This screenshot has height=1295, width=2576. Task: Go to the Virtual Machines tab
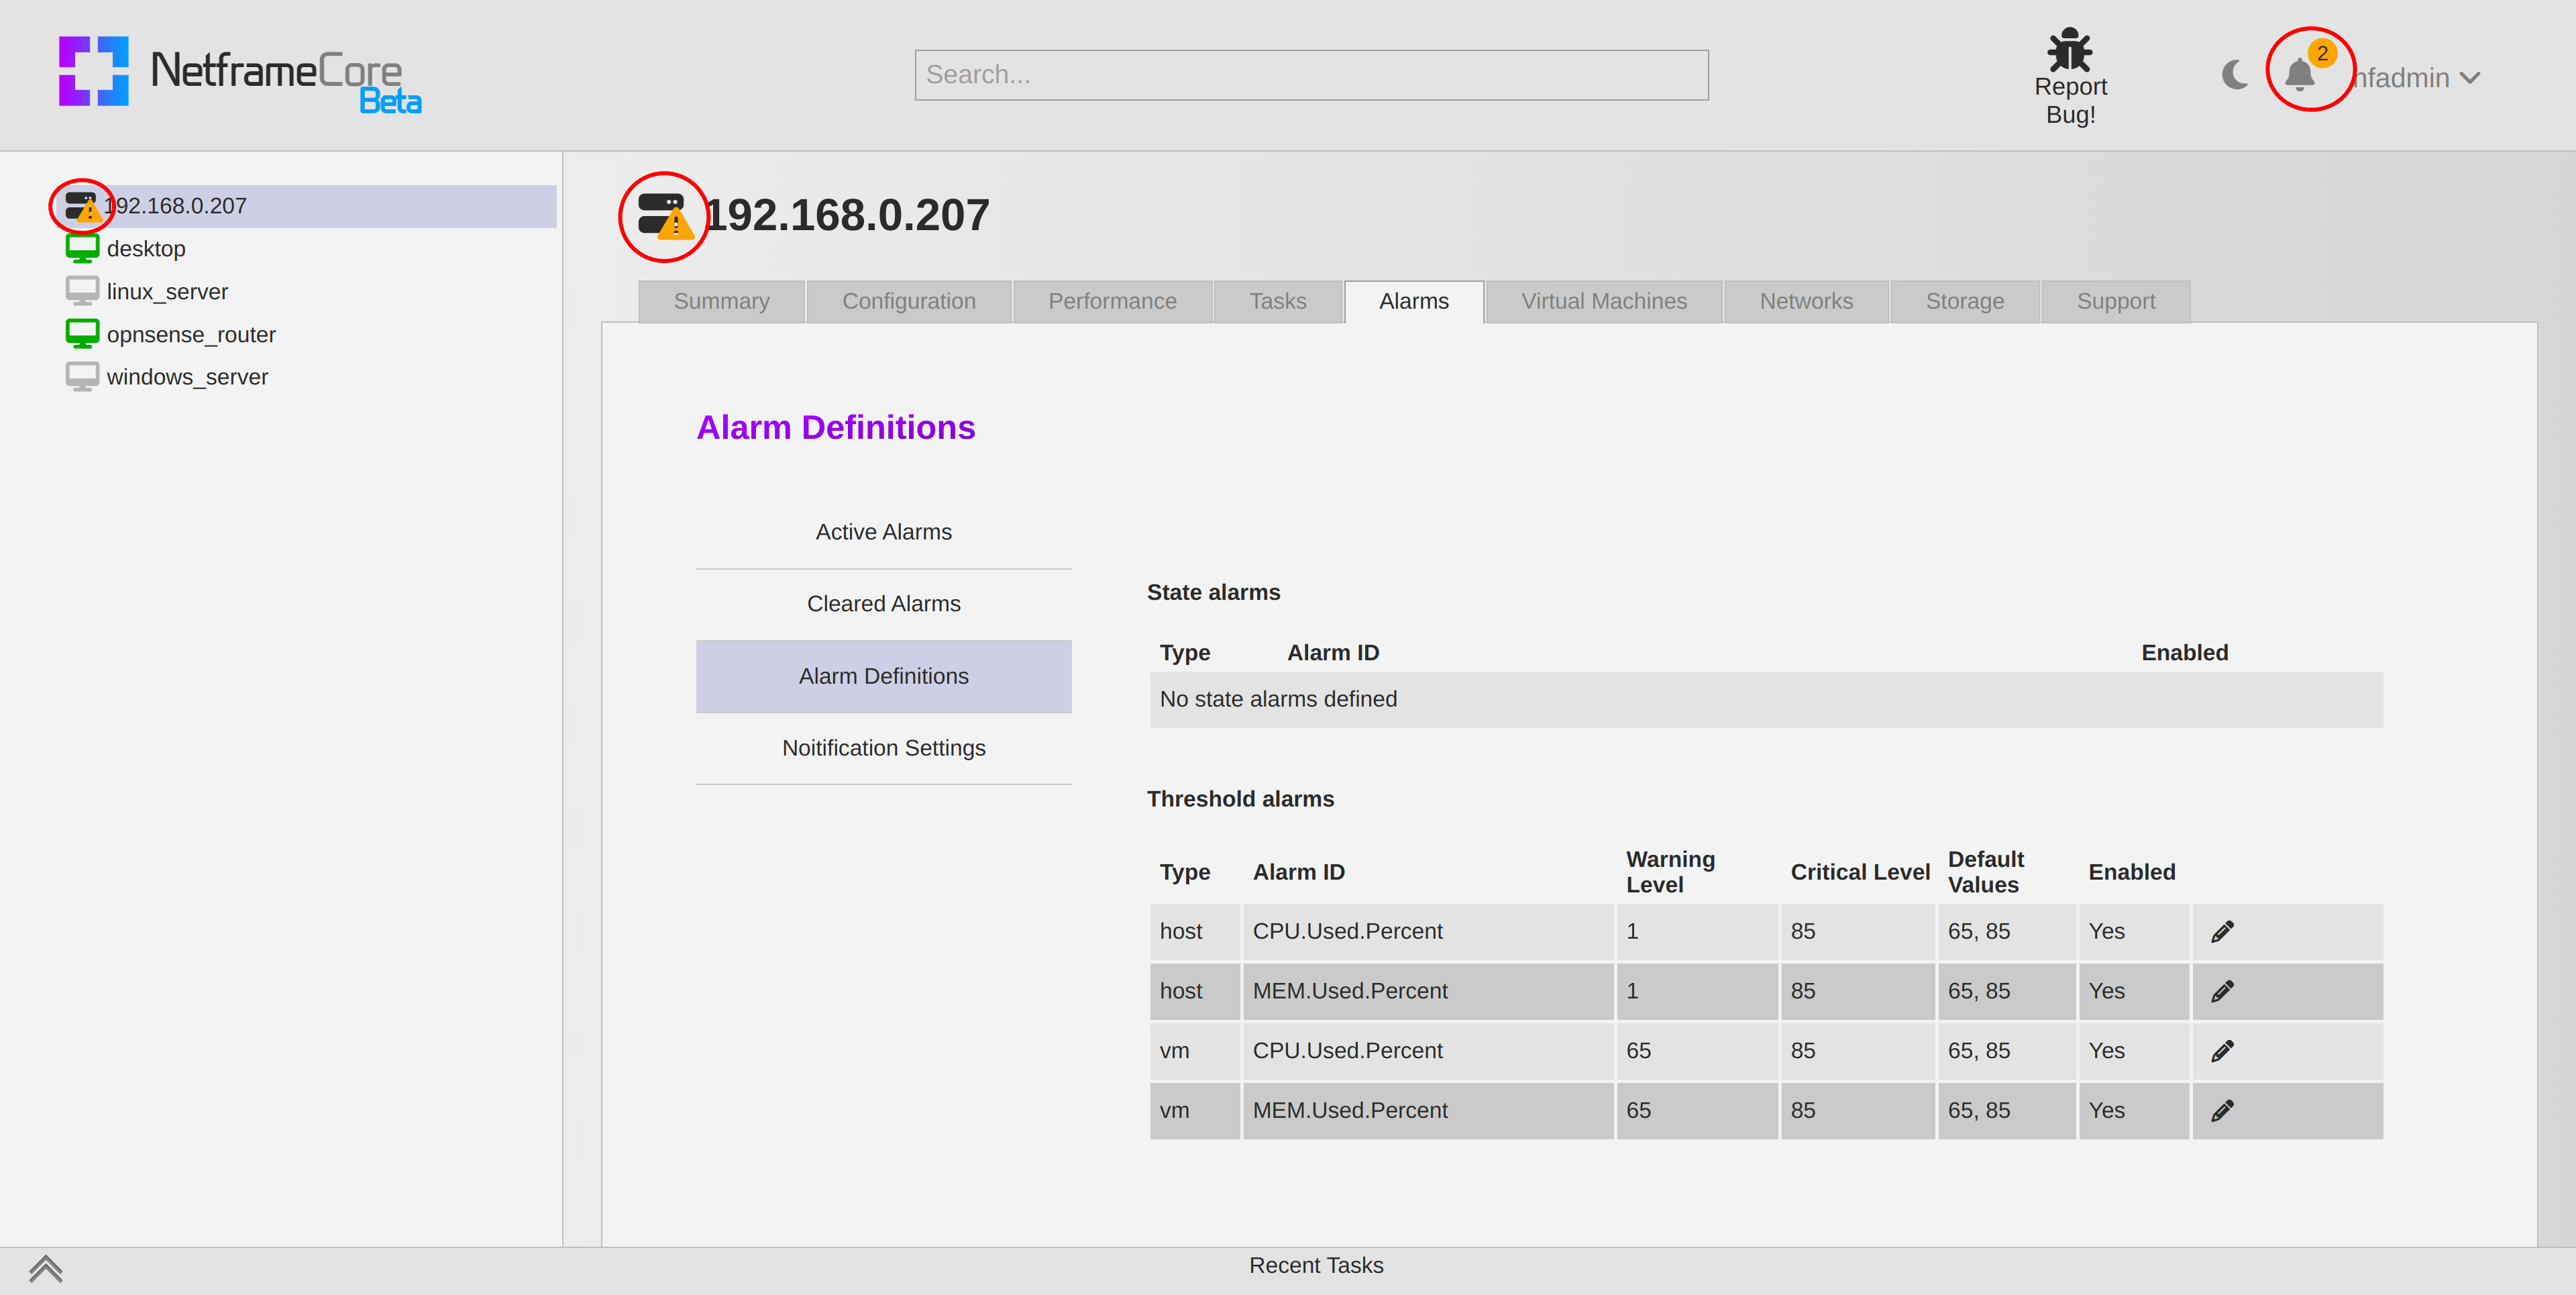[x=1604, y=301]
